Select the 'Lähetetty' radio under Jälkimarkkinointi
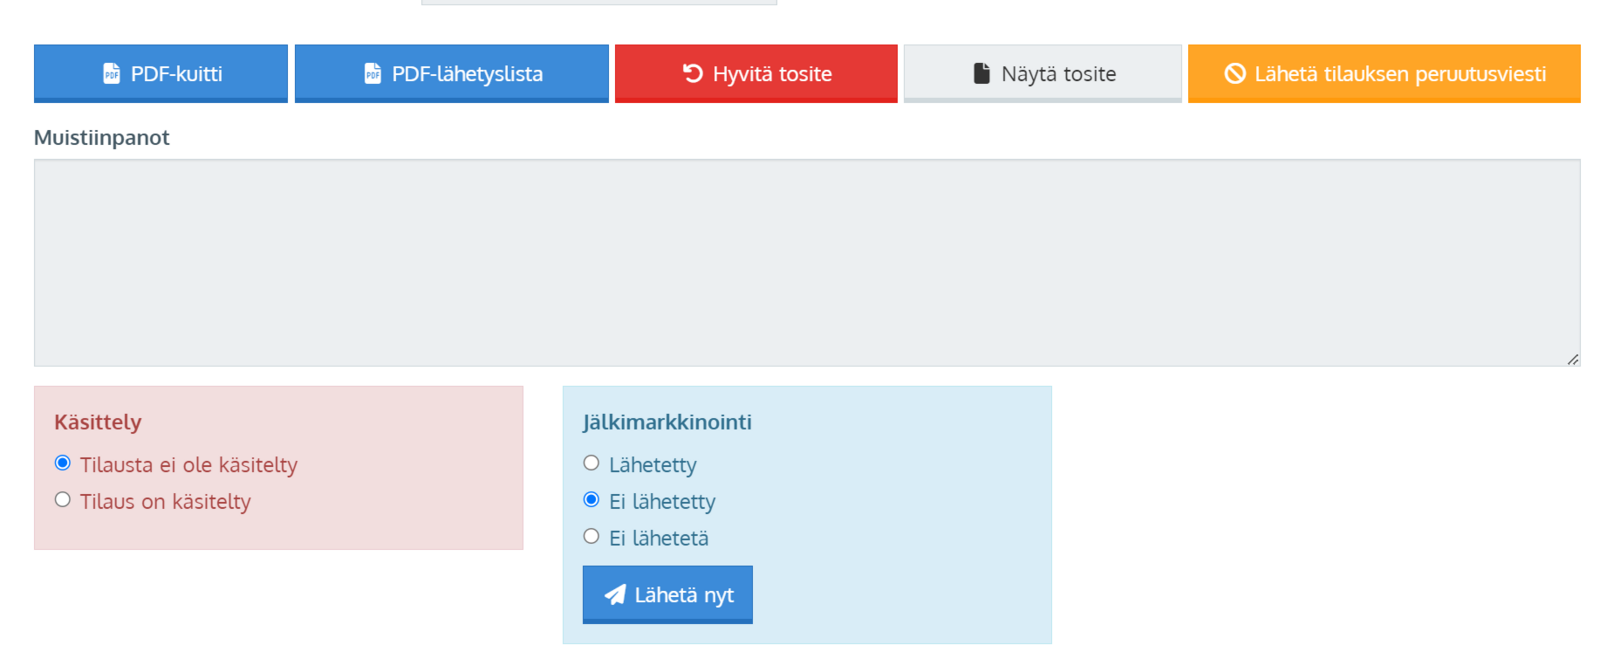 click(x=591, y=463)
